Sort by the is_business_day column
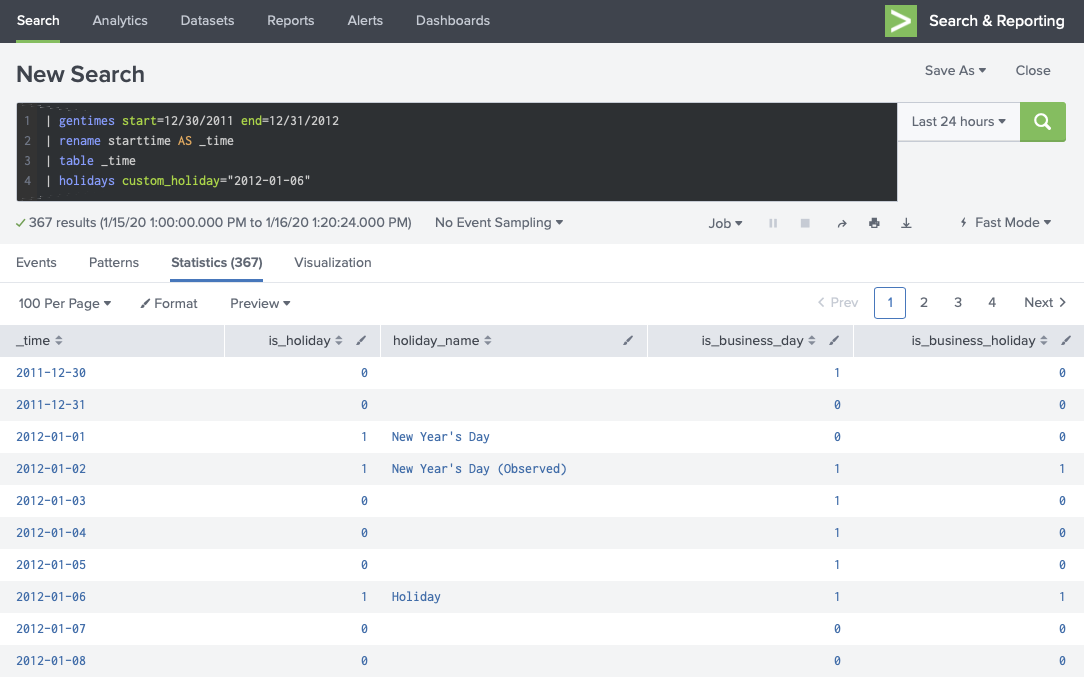This screenshot has height=677, width=1084. click(812, 340)
